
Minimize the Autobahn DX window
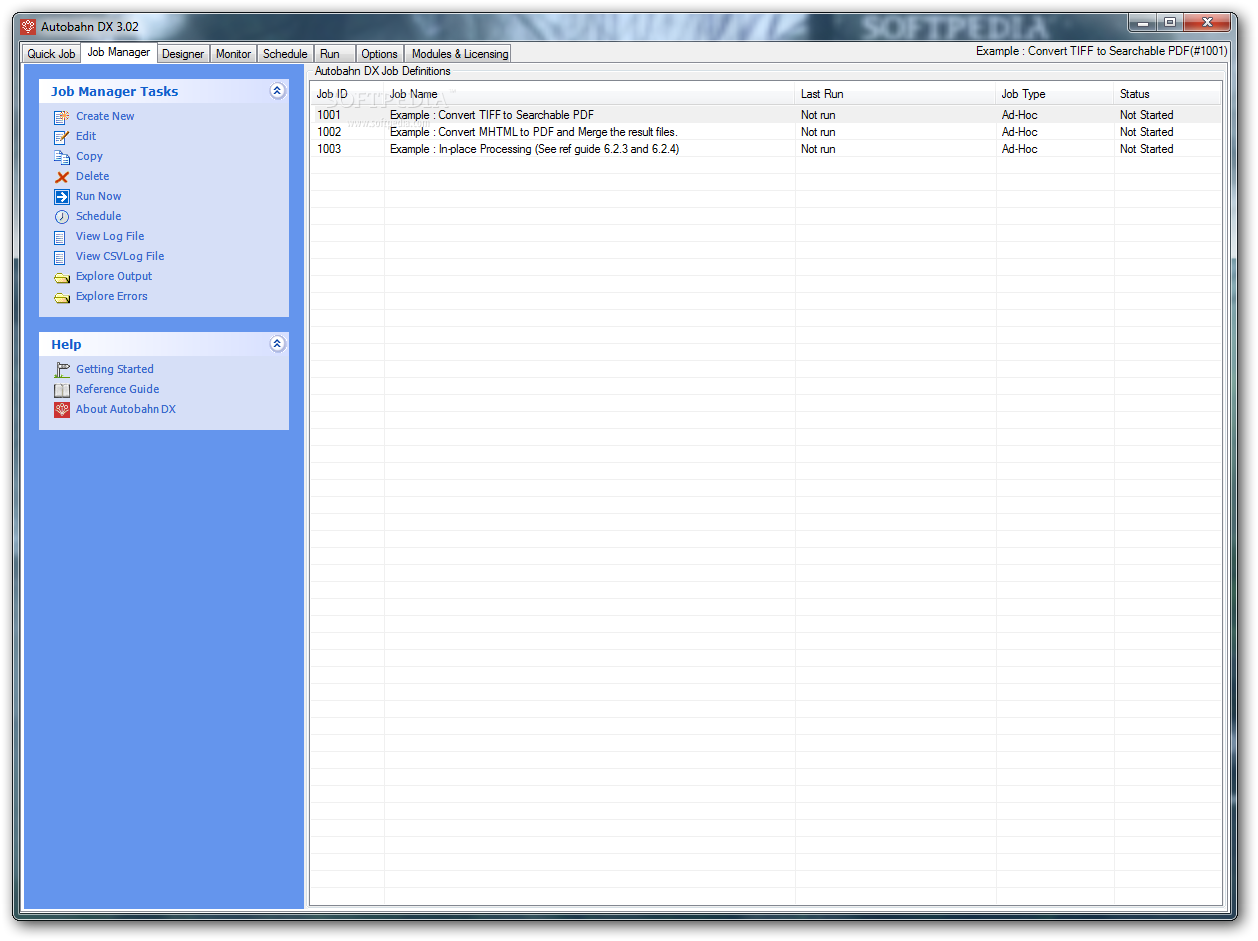(1143, 22)
